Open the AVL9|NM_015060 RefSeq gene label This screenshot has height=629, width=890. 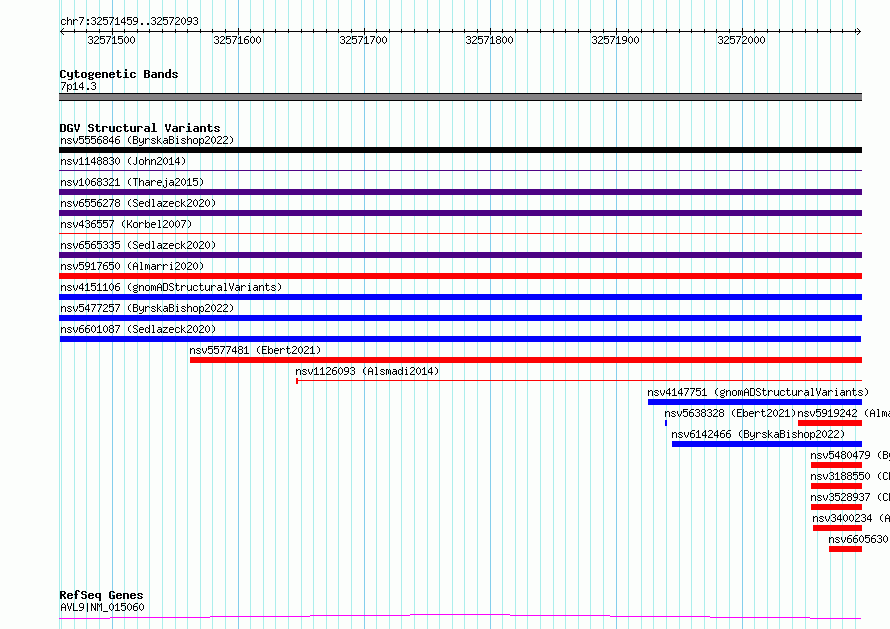pos(102,607)
